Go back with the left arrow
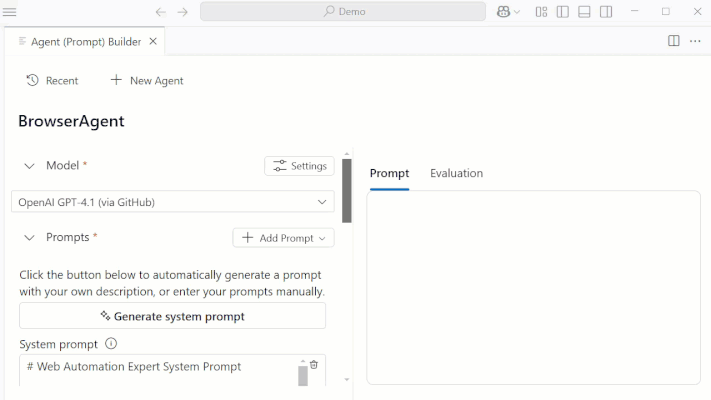The width and height of the screenshot is (711, 400). [161, 12]
